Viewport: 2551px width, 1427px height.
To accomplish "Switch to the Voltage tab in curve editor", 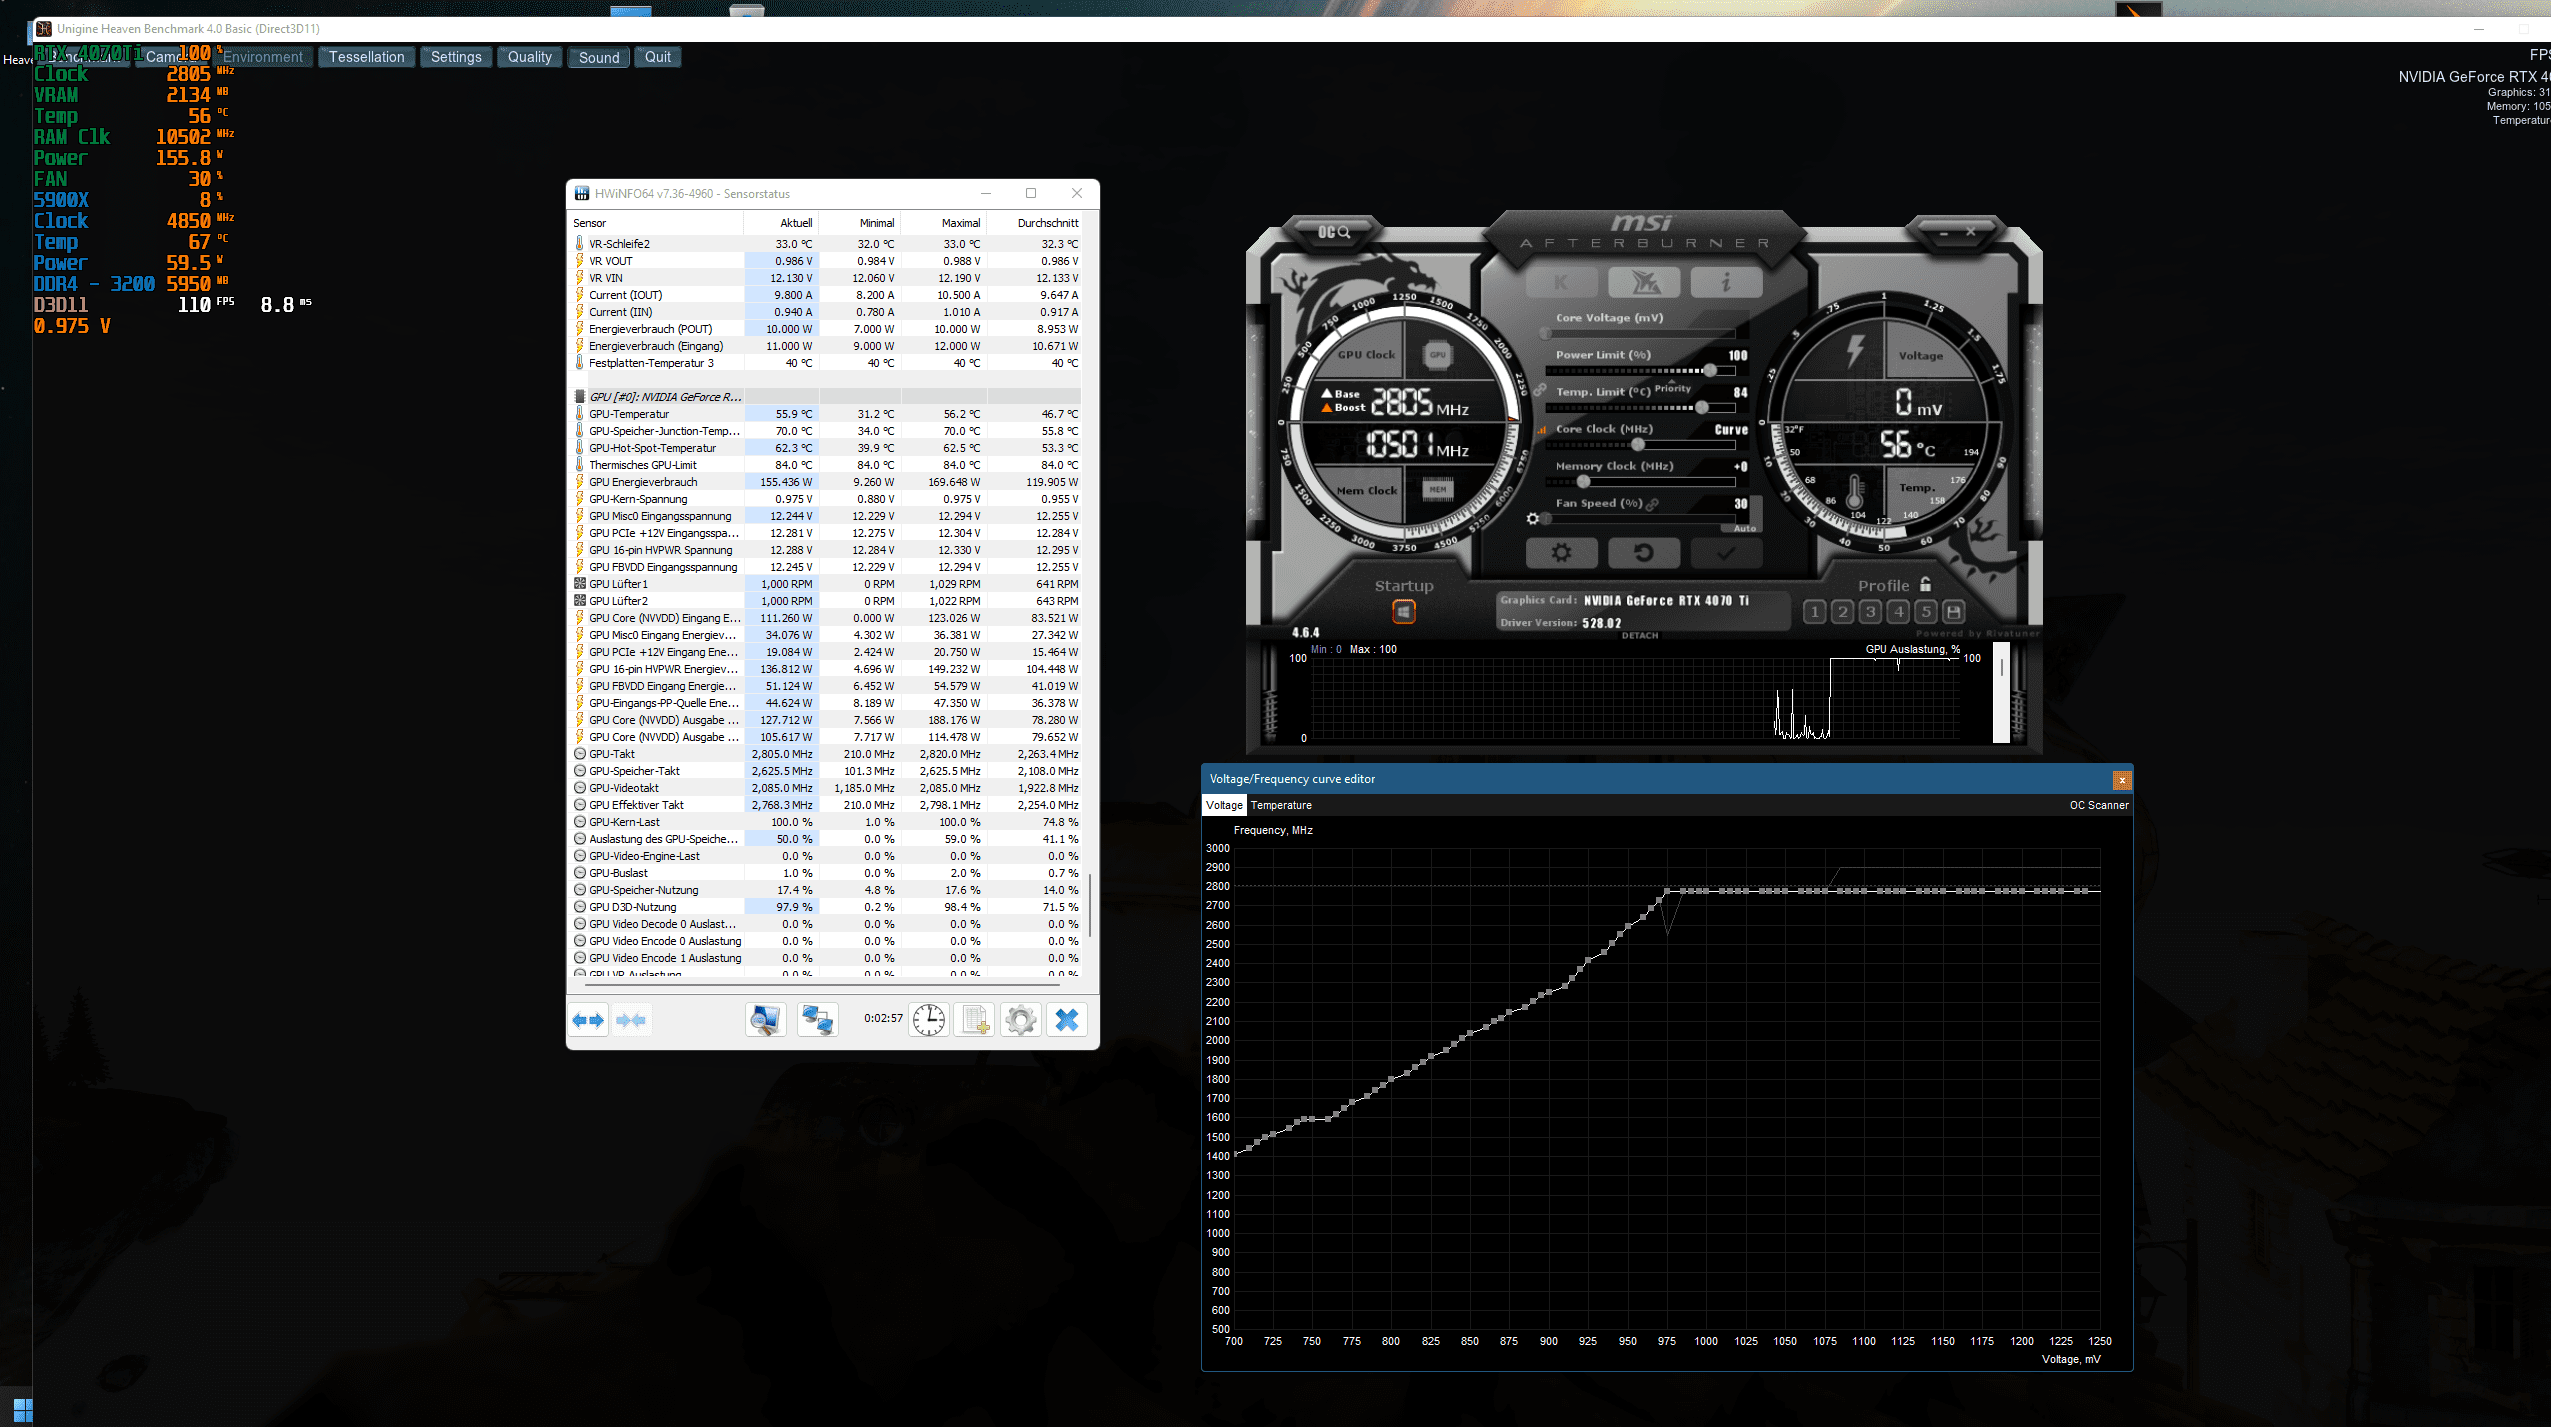I will [x=1224, y=805].
